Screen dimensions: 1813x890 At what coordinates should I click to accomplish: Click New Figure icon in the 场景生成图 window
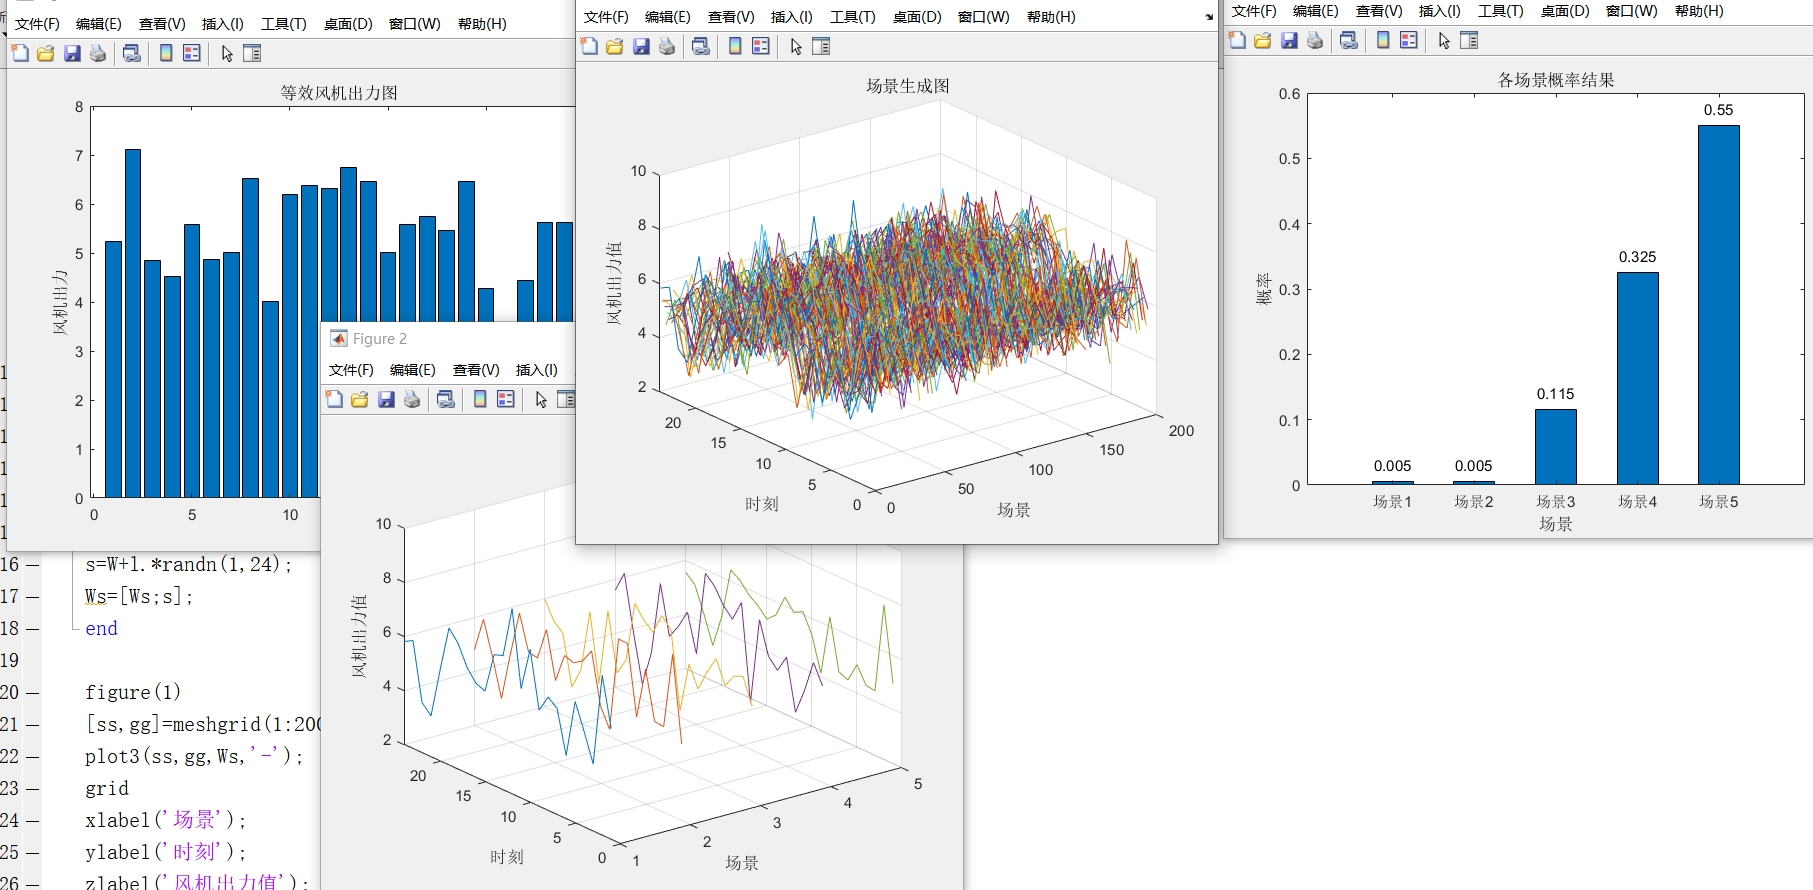tap(589, 46)
